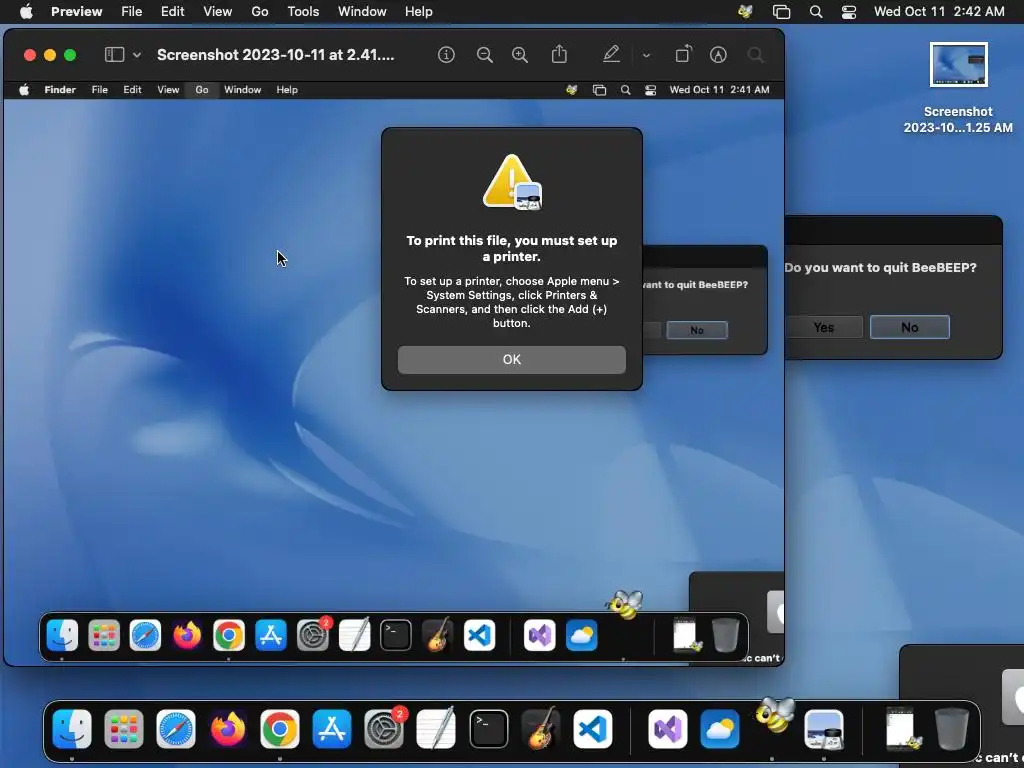Open purple Visual Studio in the main desktop Dock

pyautogui.click(x=667, y=729)
